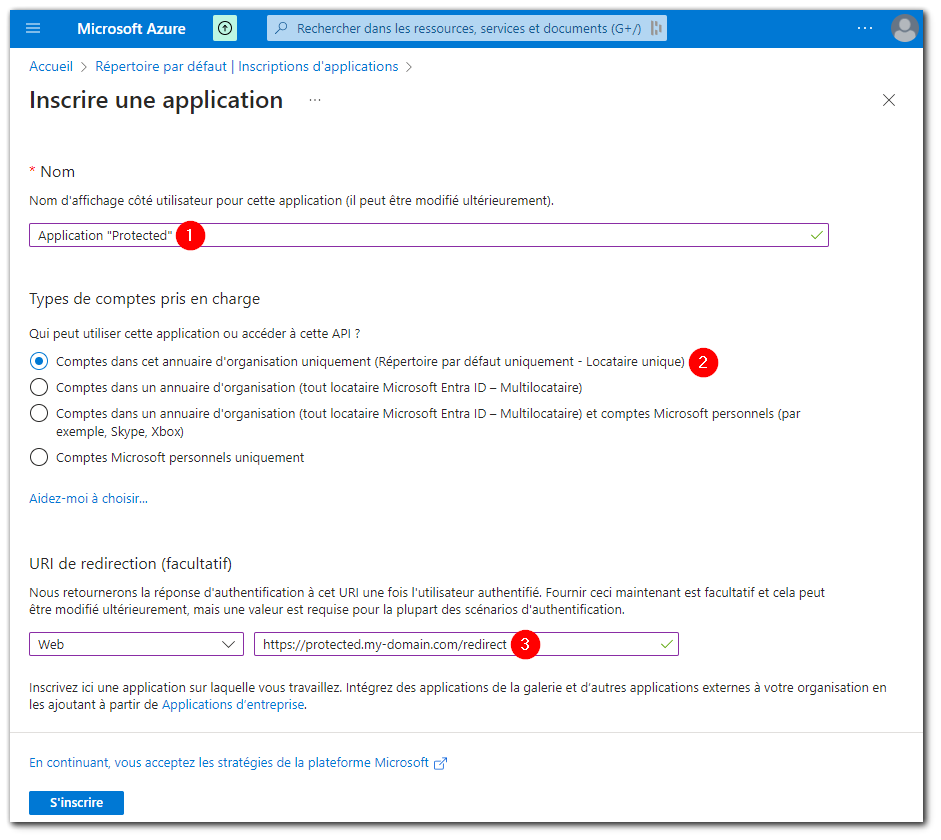941x840 pixels.
Task: Click the 'Types de comptes pris en charge' heading
Action: coord(145,299)
